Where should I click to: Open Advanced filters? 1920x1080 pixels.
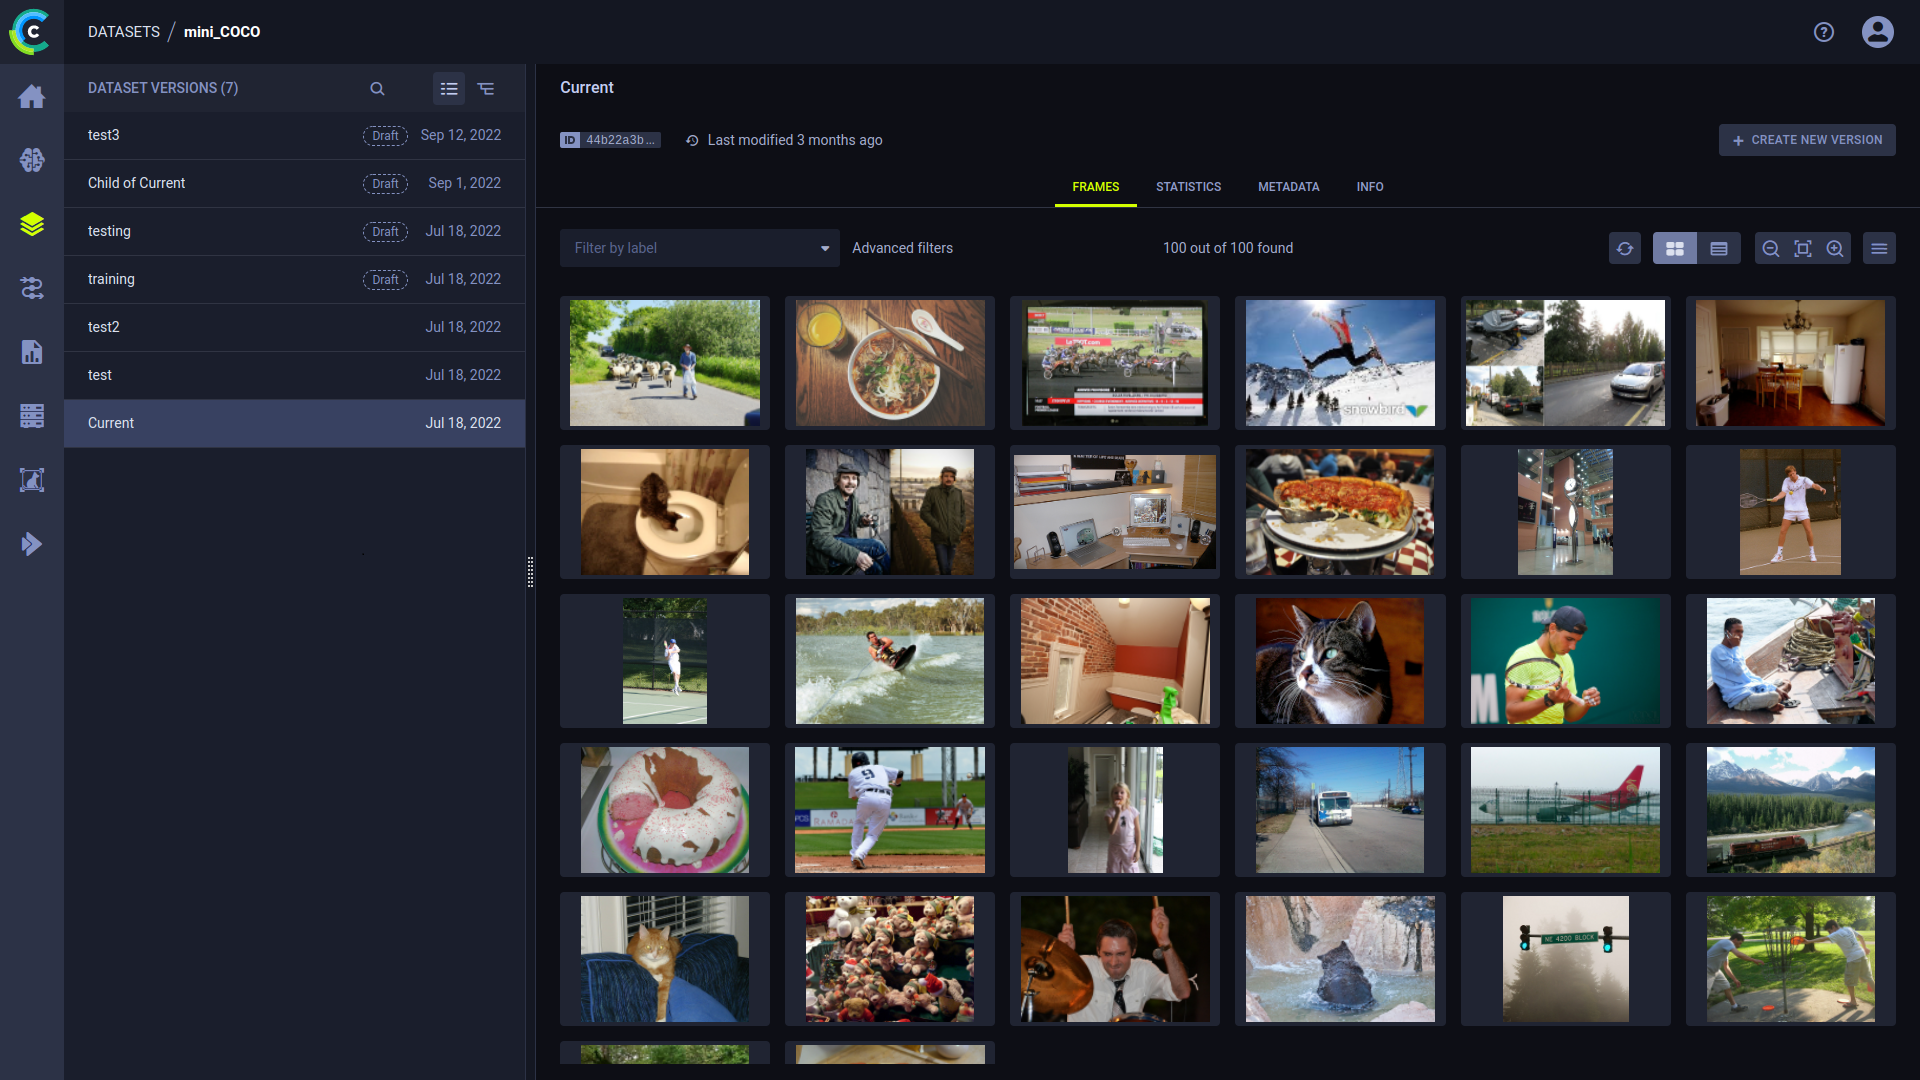[x=902, y=248]
